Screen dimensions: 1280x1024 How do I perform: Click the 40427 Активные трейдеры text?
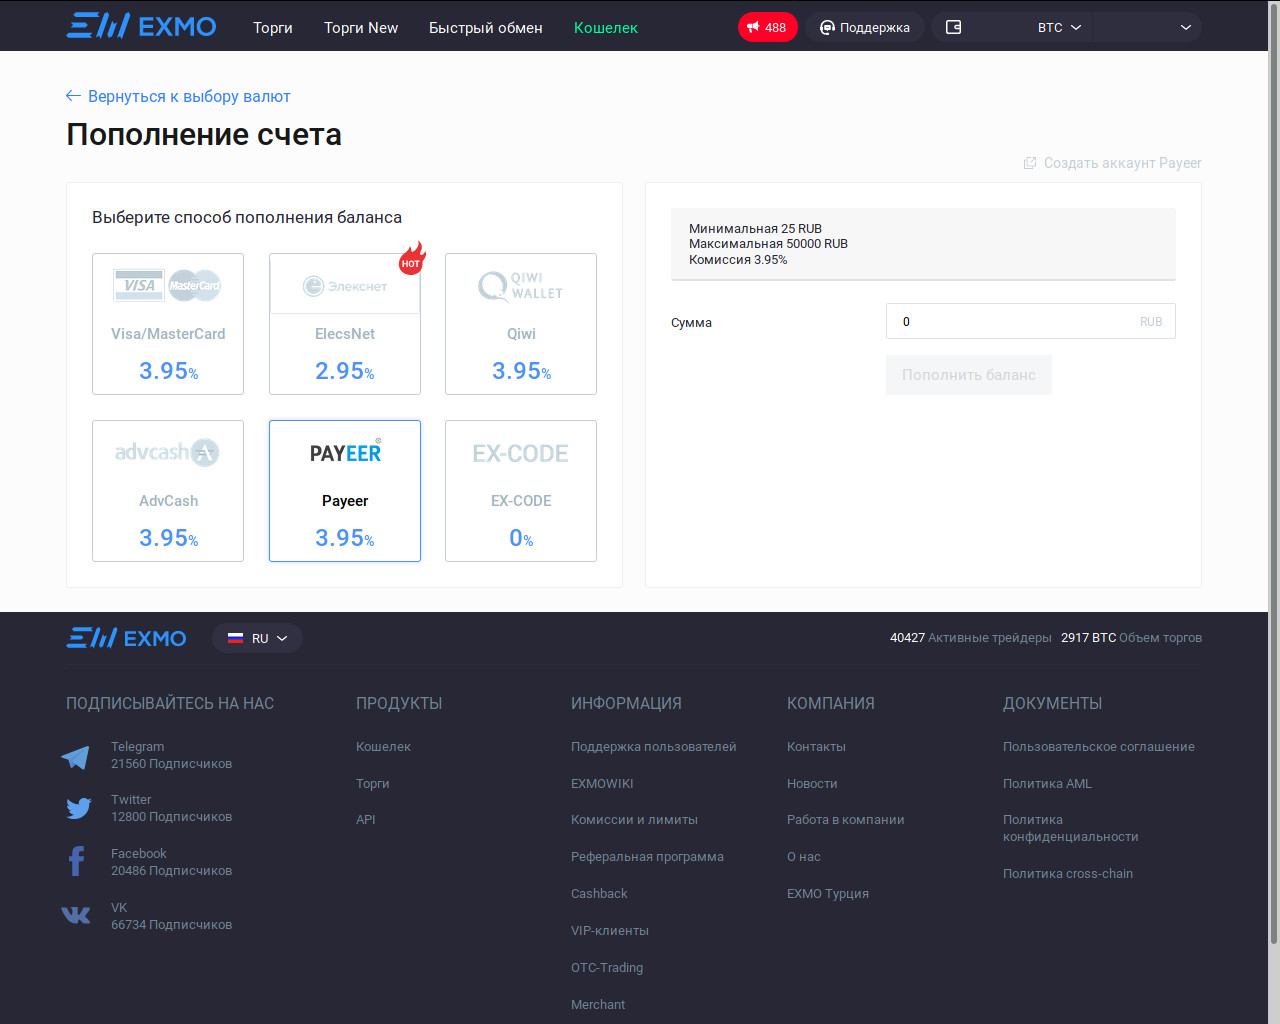(970, 638)
